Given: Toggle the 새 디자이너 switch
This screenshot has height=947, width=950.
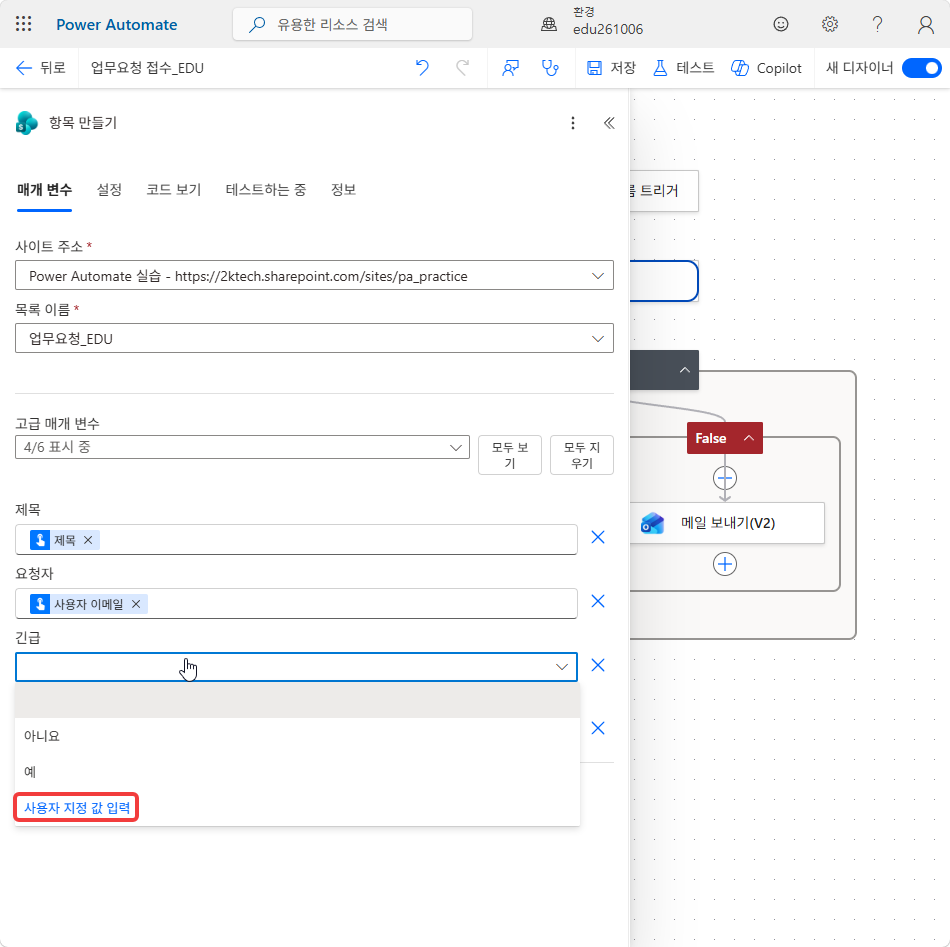Looking at the screenshot, I should [x=922, y=68].
